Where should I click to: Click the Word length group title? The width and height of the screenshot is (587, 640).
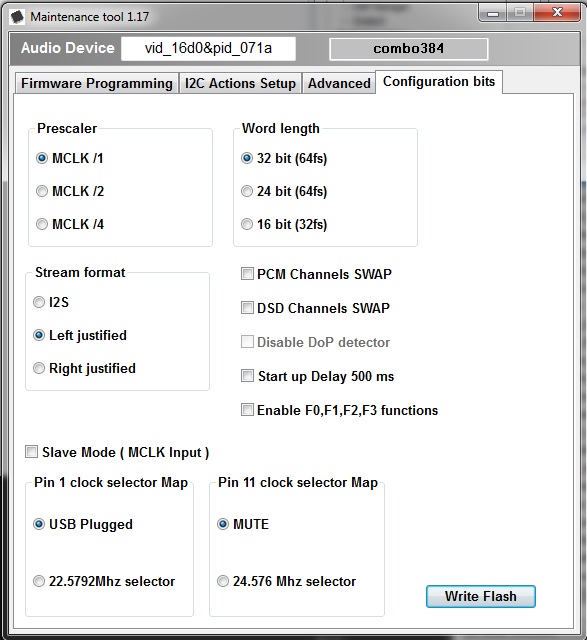coord(281,128)
